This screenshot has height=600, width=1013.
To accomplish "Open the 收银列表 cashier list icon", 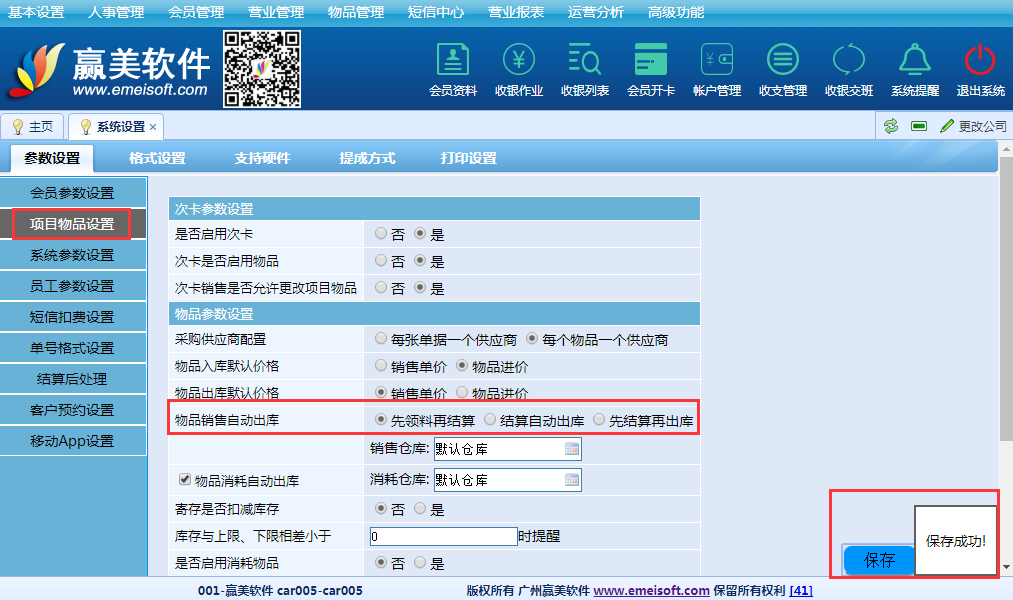I will coord(584,62).
